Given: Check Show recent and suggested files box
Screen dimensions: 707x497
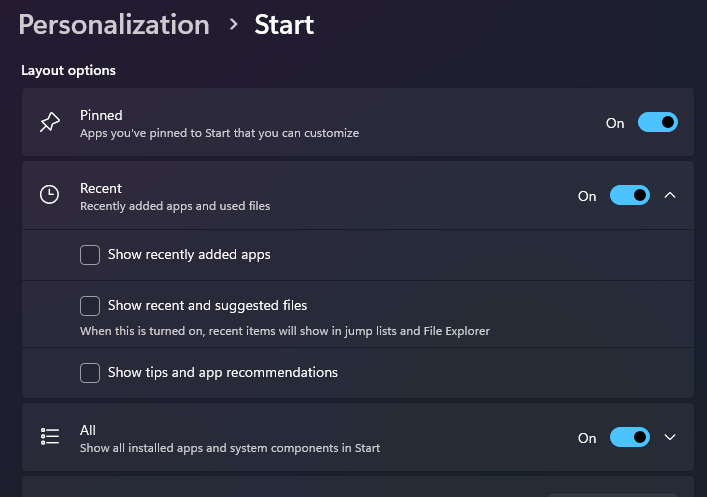Looking at the screenshot, I should point(90,306).
